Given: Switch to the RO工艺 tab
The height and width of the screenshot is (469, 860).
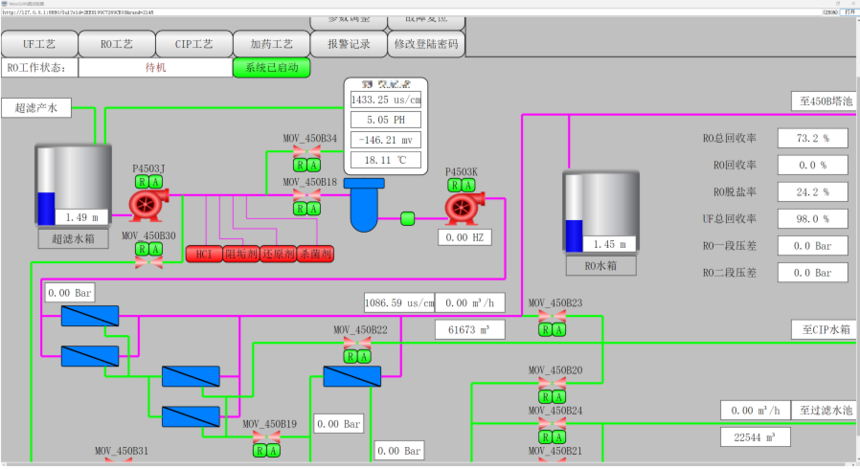Looking at the screenshot, I should [x=117, y=44].
